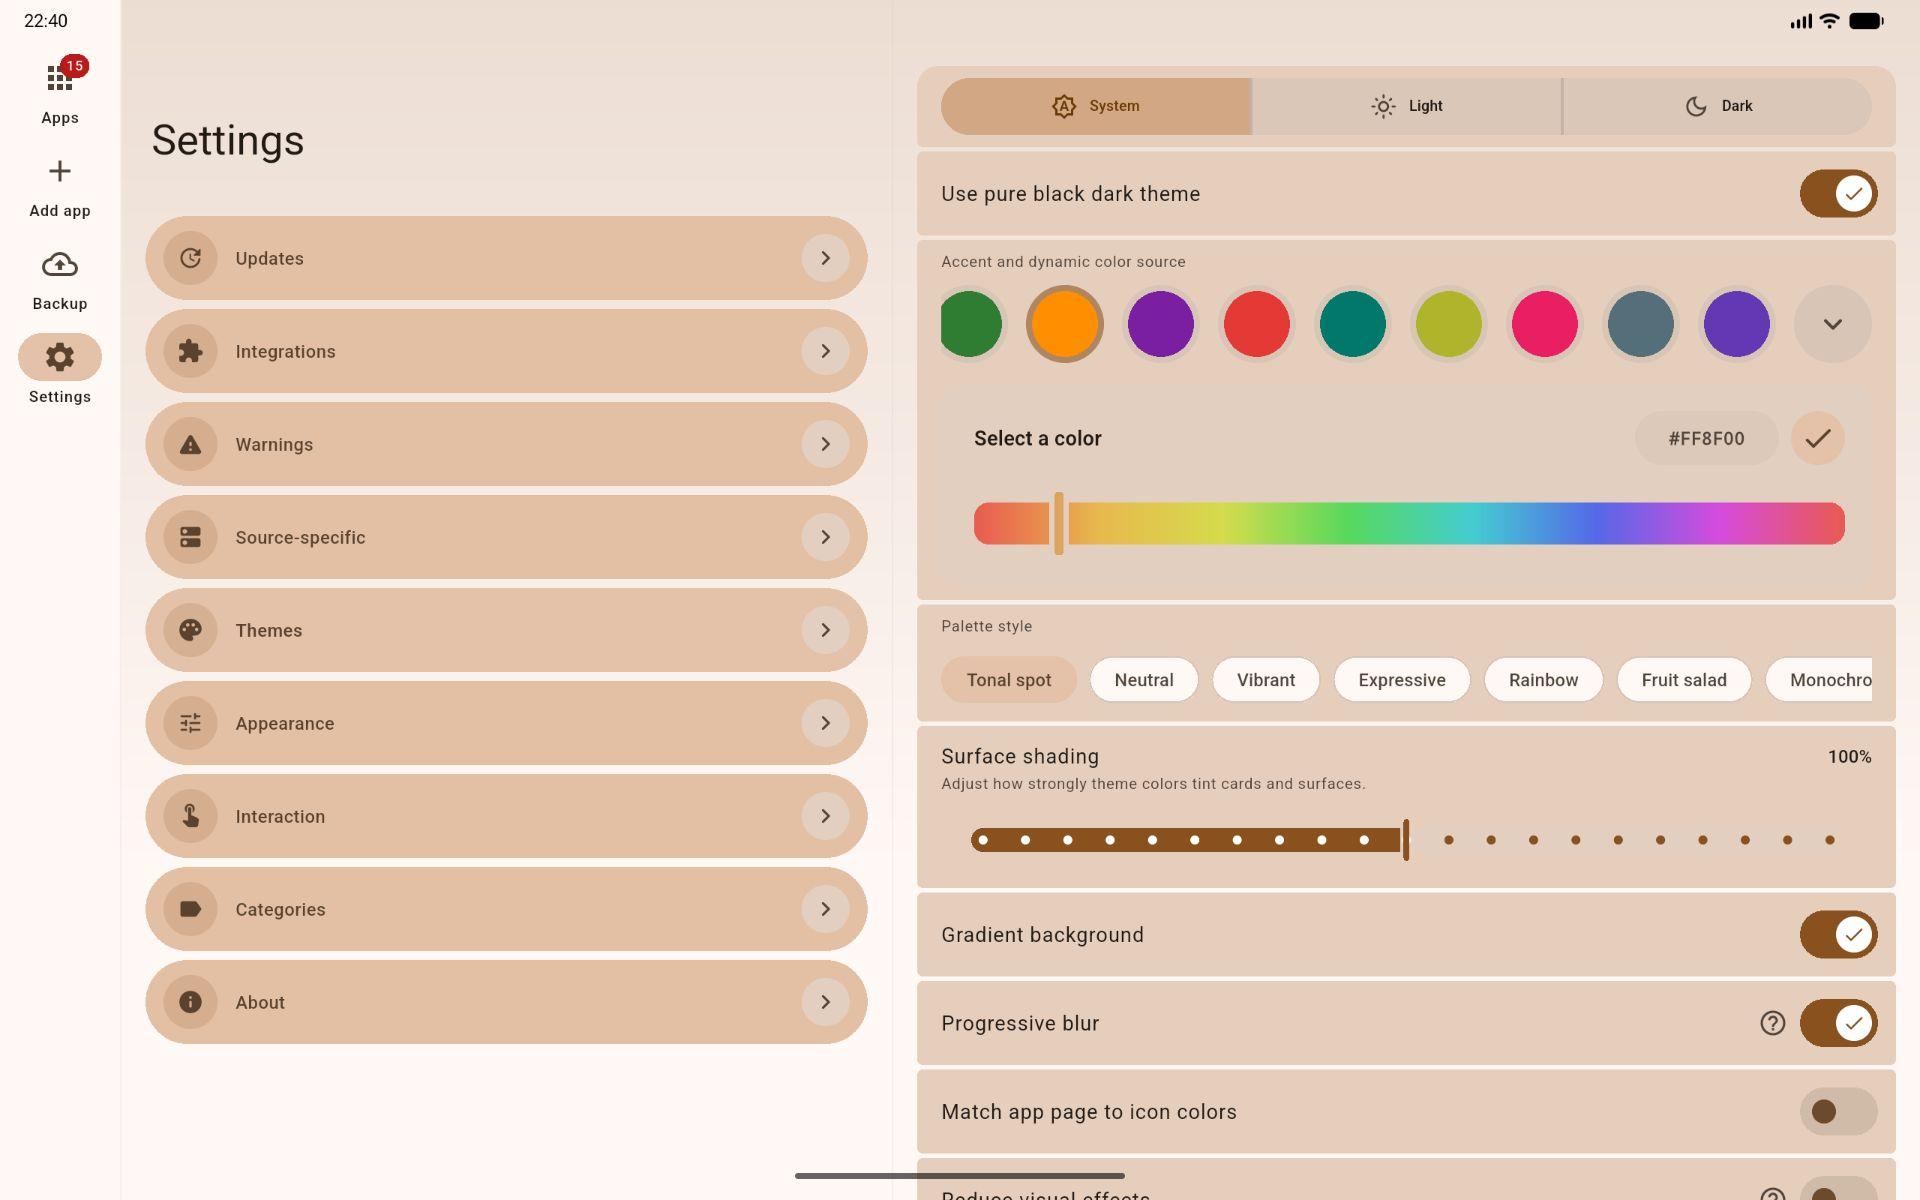
Task: Switch to Light theme mode tab
Action: click(x=1407, y=106)
